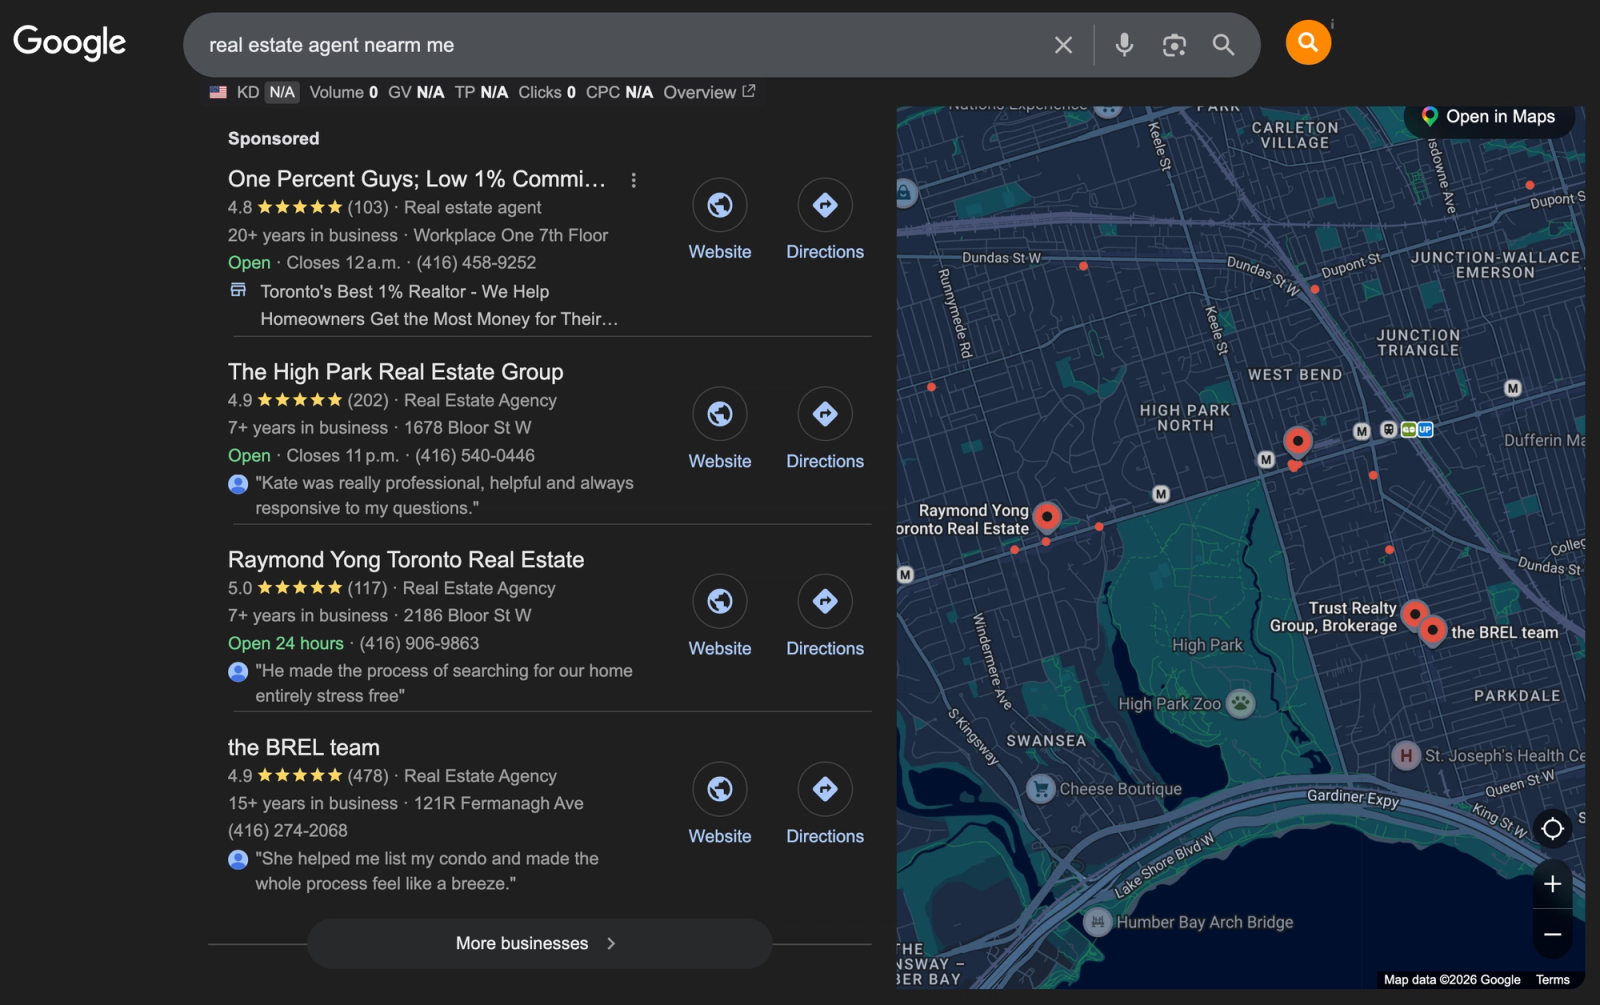Open High Park Real Estate Group website icon
The width and height of the screenshot is (1600, 1005).
tap(720, 414)
